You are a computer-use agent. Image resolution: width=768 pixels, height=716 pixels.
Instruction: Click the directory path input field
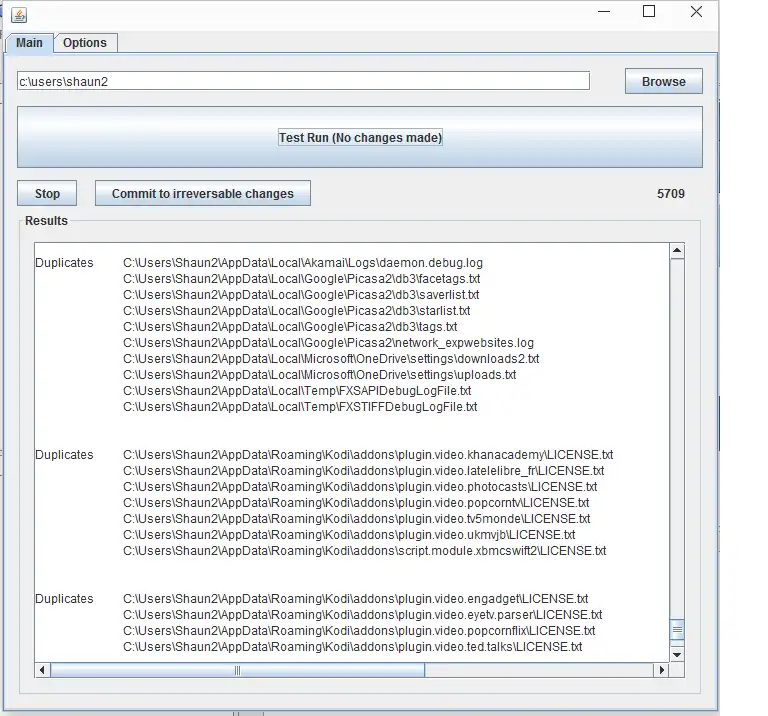(303, 81)
